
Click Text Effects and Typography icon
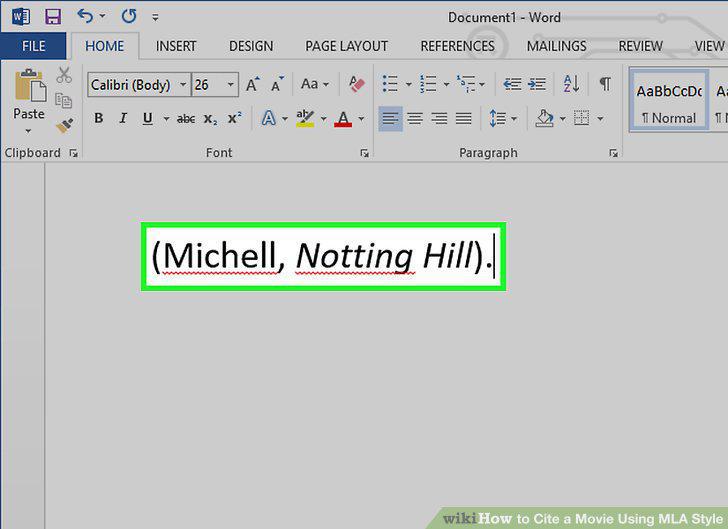[268, 118]
